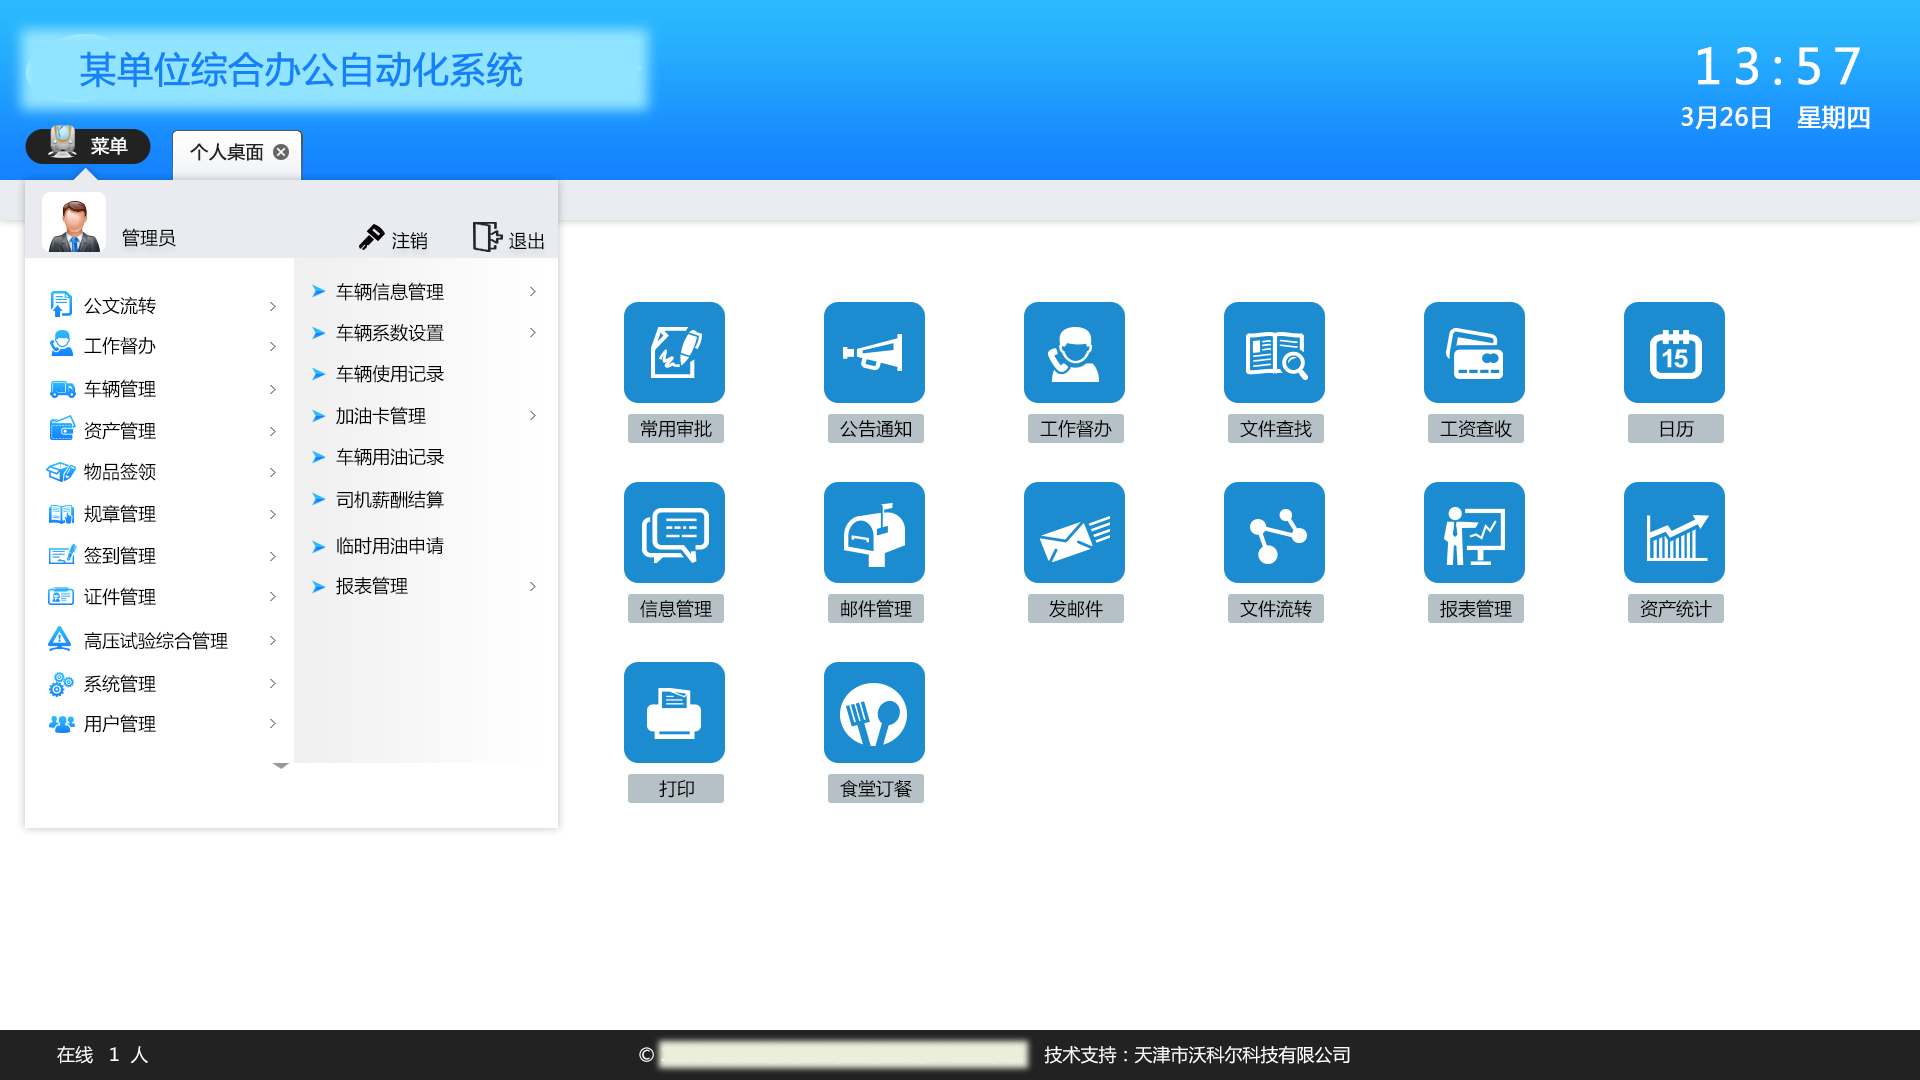Viewport: 1920px width, 1080px height.
Task: Click the 文件流转 share icon
Action: (1274, 533)
